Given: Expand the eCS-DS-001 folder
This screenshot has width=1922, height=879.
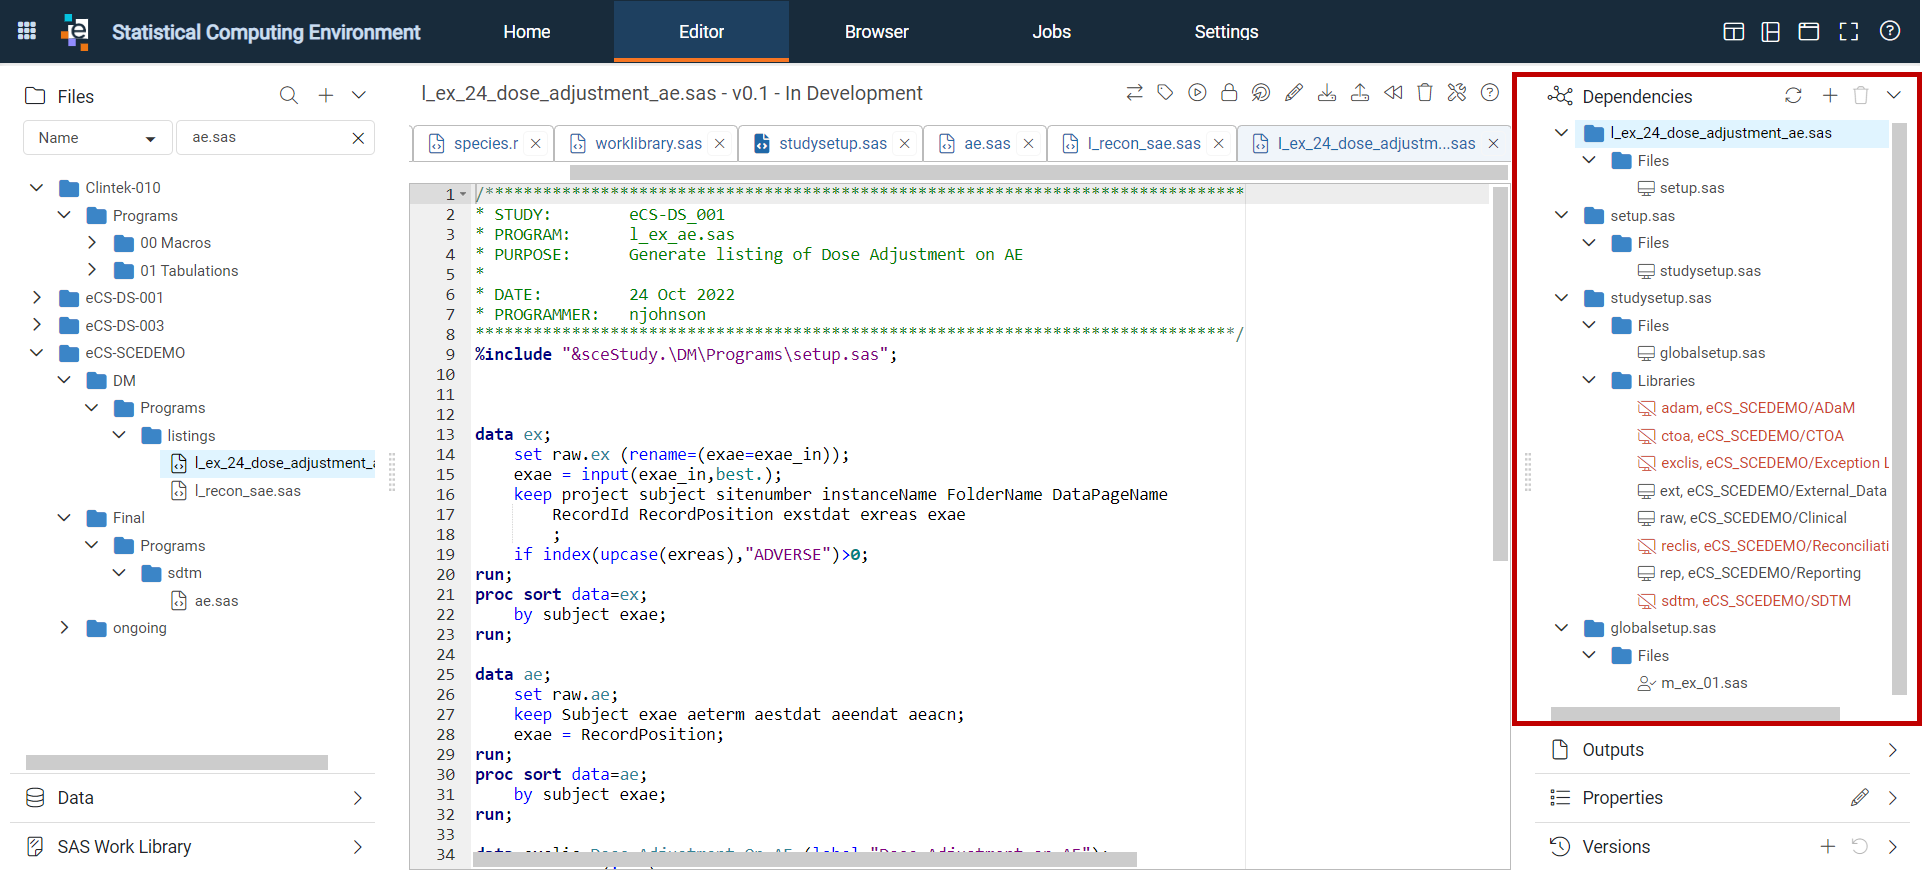Looking at the screenshot, I should [x=37, y=298].
